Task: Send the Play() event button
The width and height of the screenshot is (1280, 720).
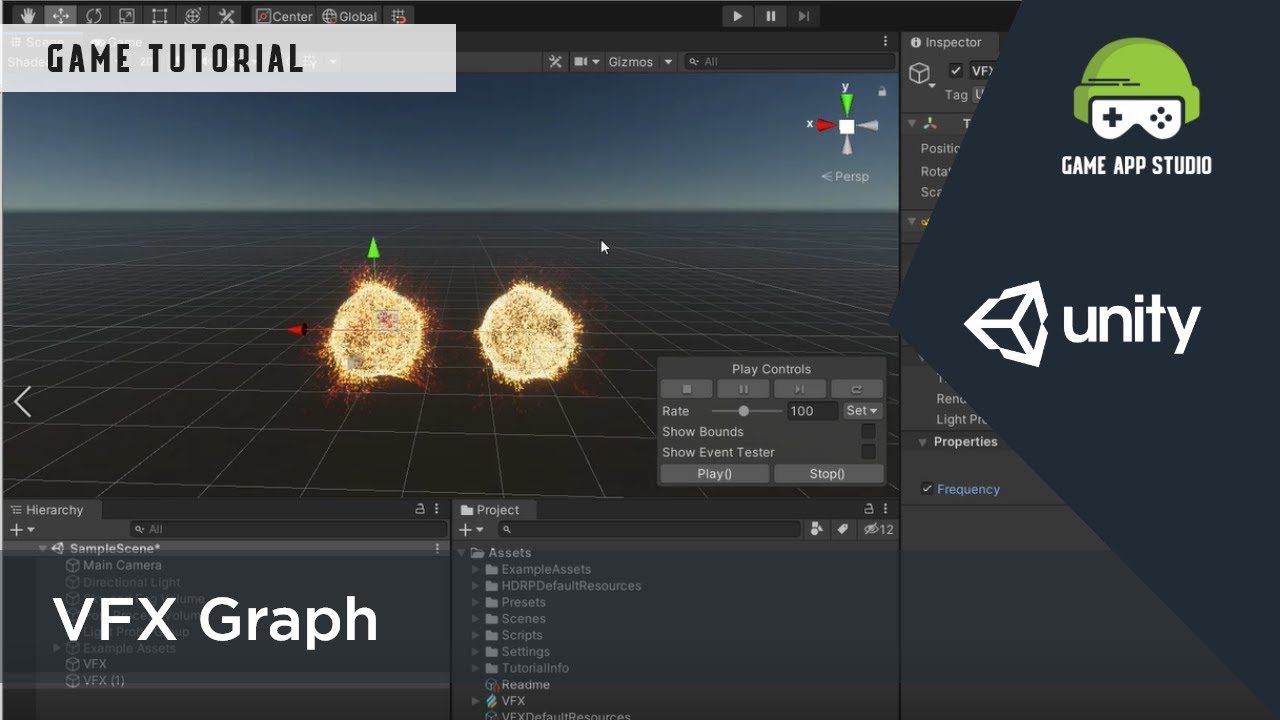Action: [715, 474]
